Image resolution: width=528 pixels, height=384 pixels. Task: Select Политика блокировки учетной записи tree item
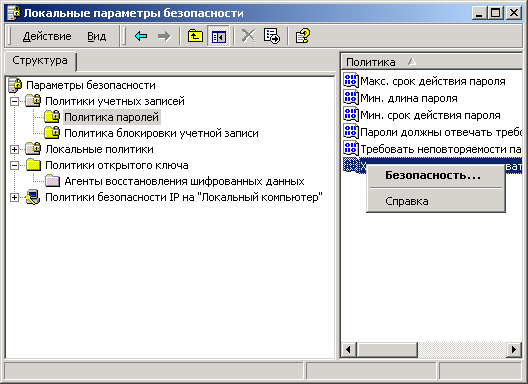(x=161, y=133)
